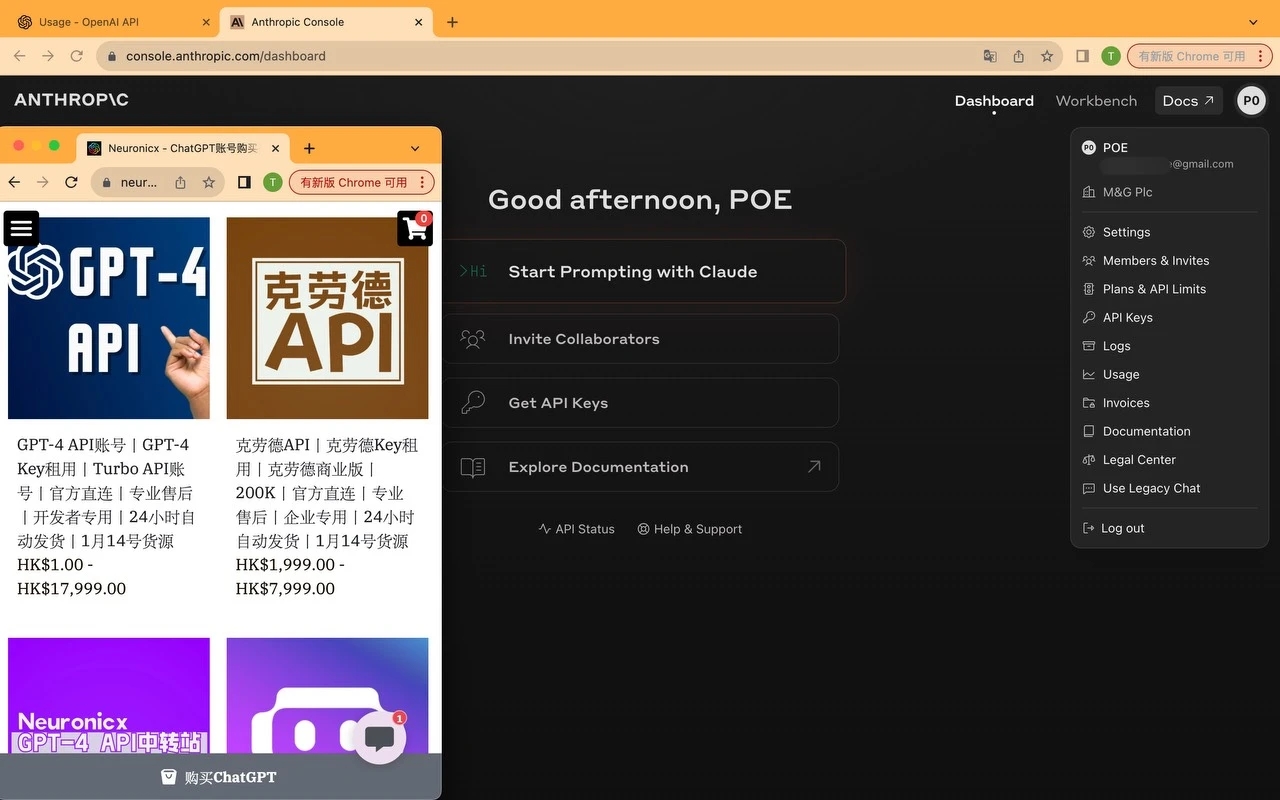This screenshot has width=1280, height=800.
Task: Click the console.anthropic.com address bar
Action: point(540,56)
